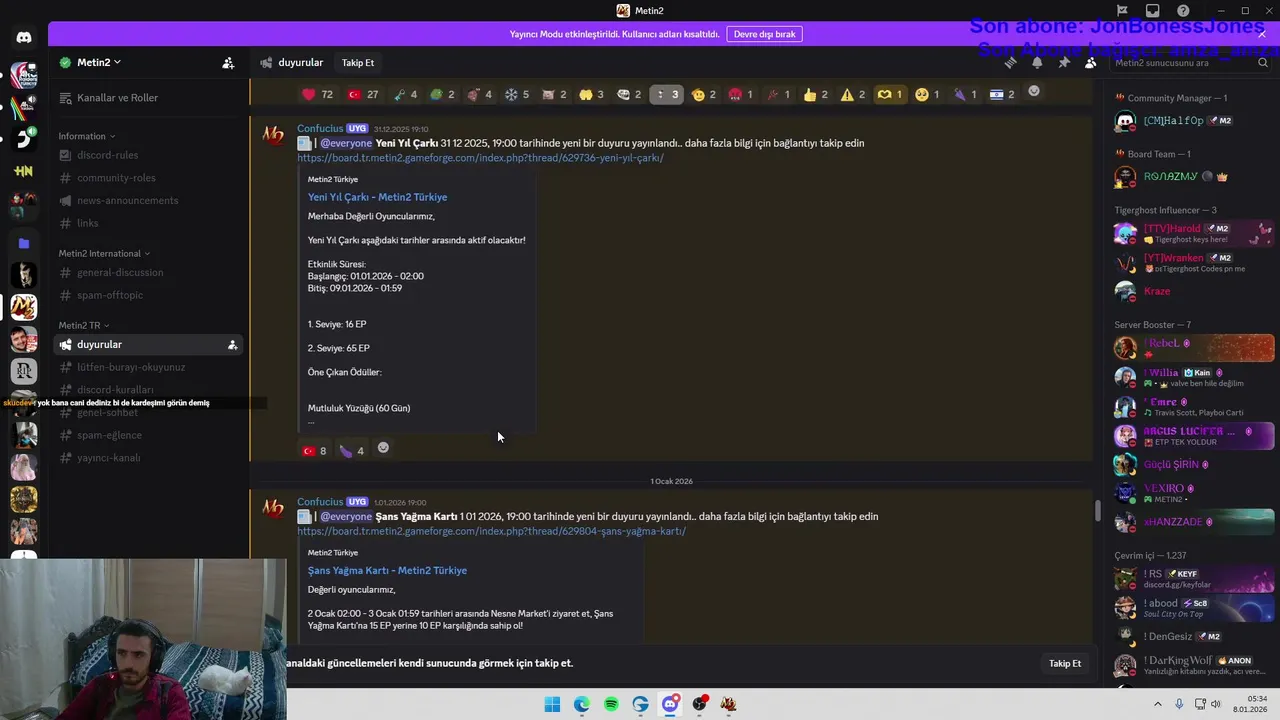Open notification settings bell icon
The width and height of the screenshot is (1280, 720).
1037,62
